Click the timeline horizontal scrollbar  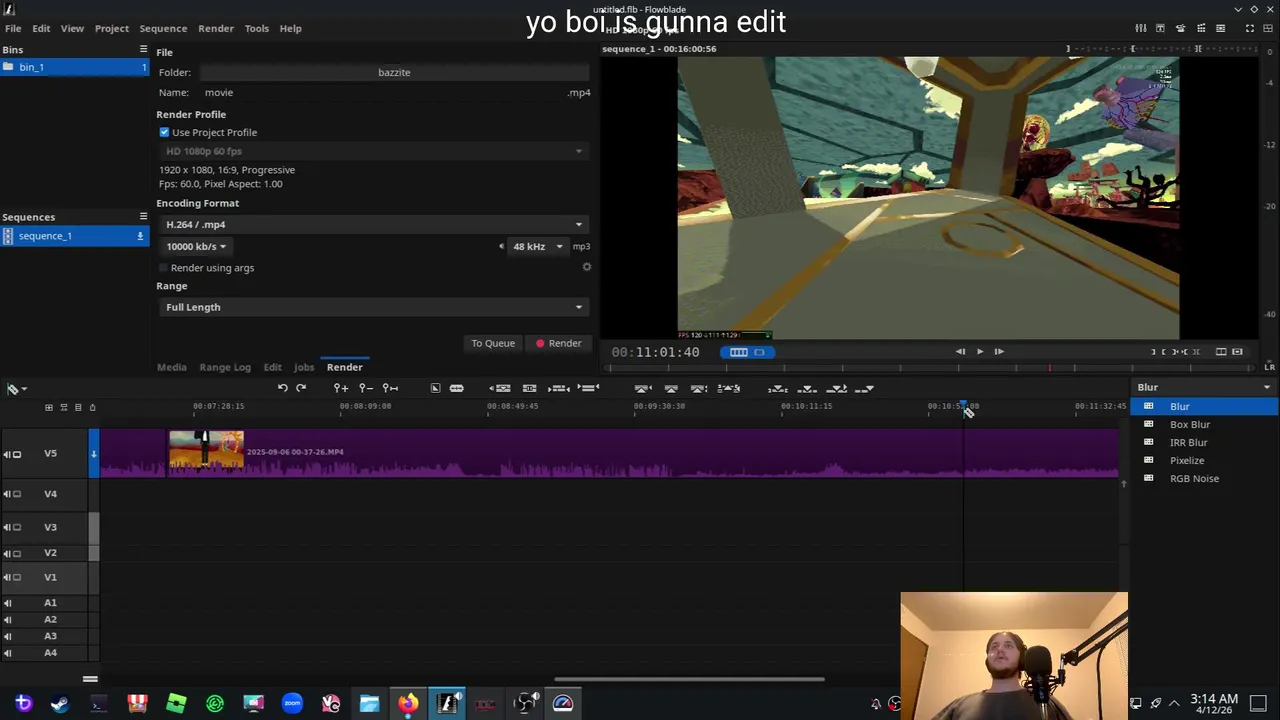point(690,680)
